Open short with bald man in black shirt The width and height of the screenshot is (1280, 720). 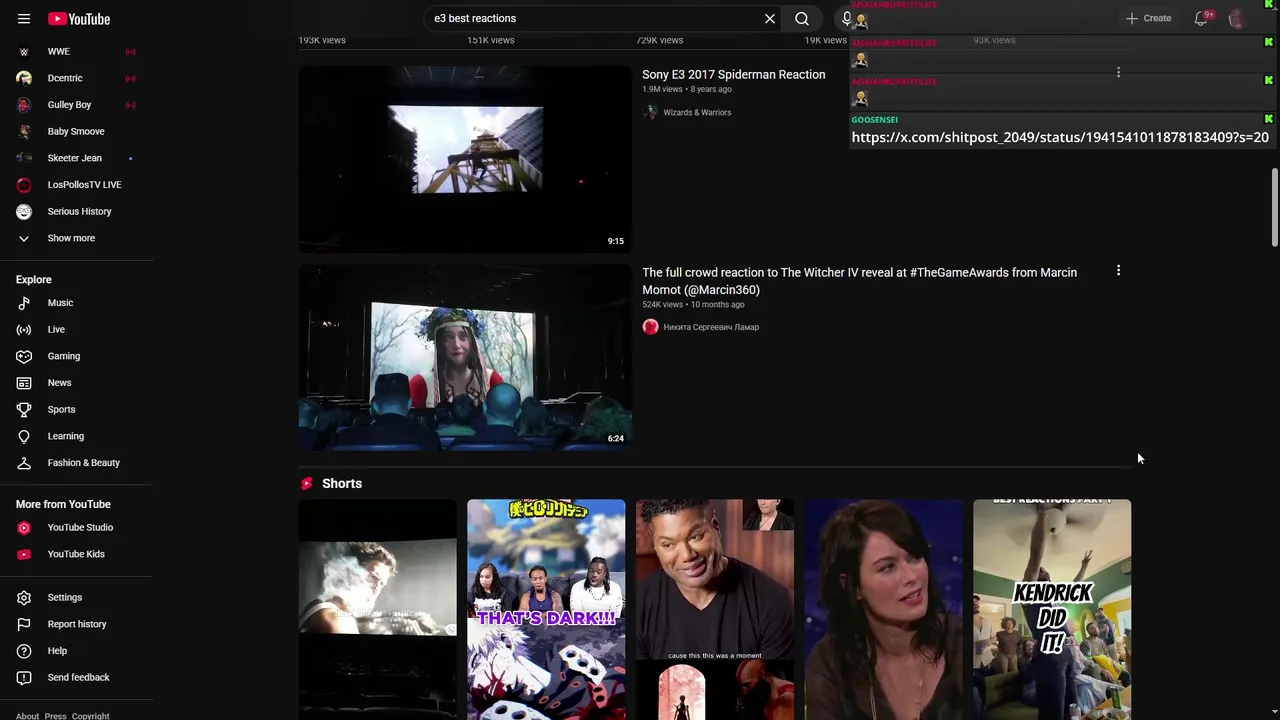(x=715, y=609)
